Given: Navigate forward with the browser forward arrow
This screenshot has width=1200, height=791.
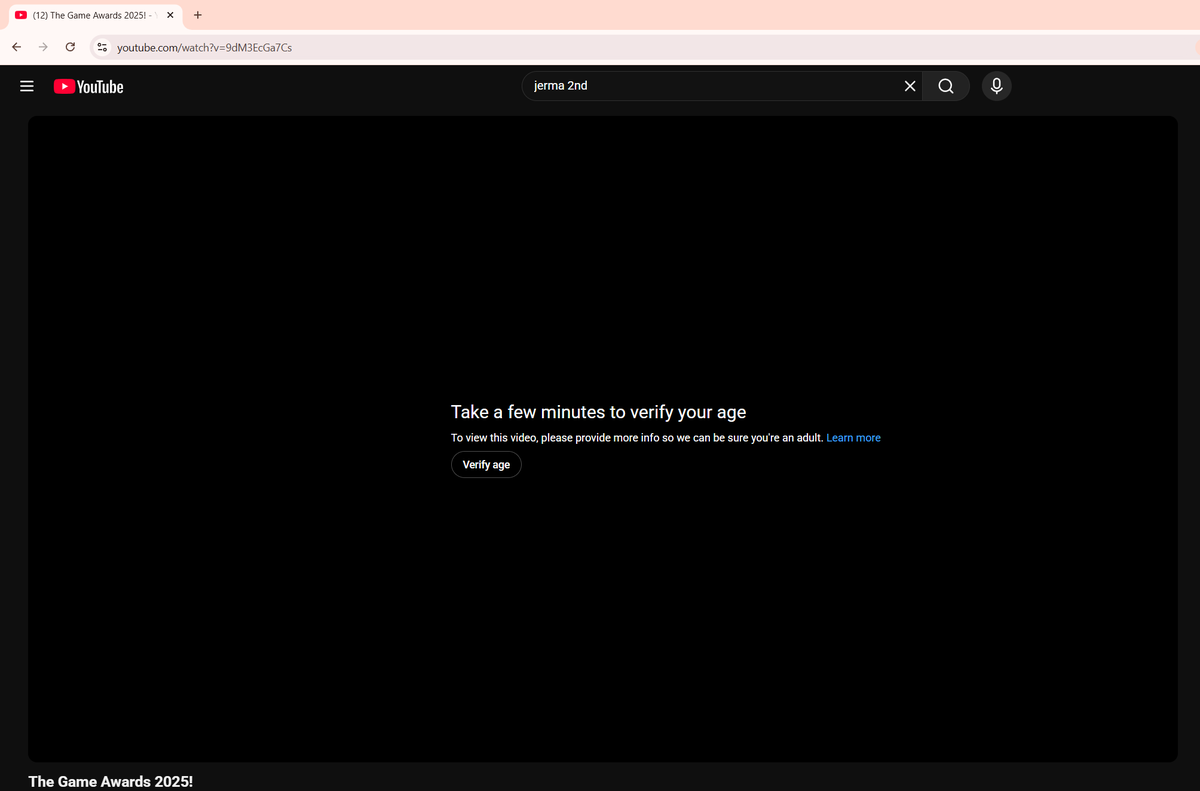Looking at the screenshot, I should click(x=43, y=47).
